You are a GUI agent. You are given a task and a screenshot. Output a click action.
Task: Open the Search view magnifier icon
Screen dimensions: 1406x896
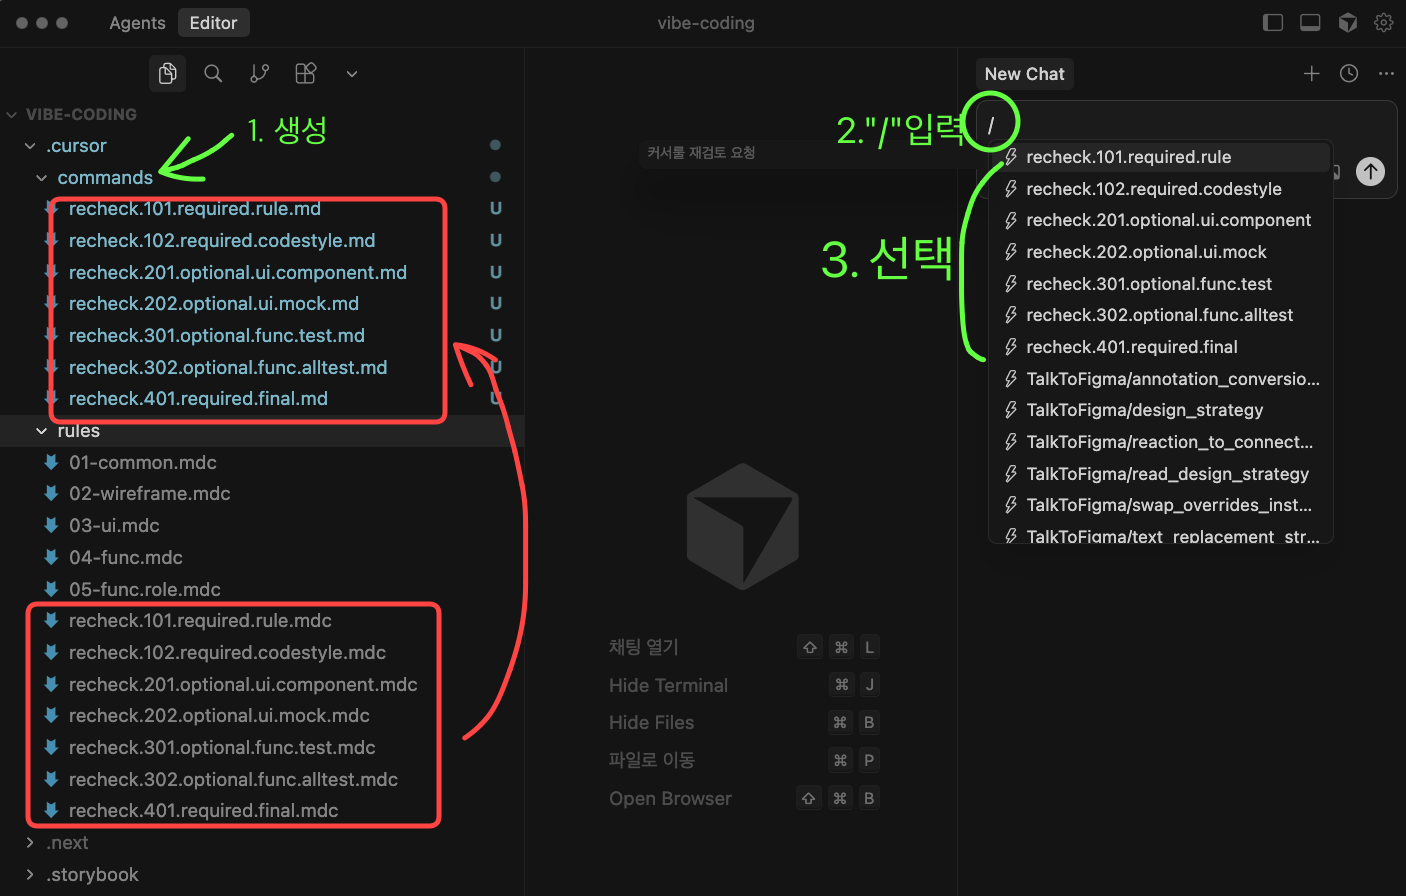coord(213,73)
